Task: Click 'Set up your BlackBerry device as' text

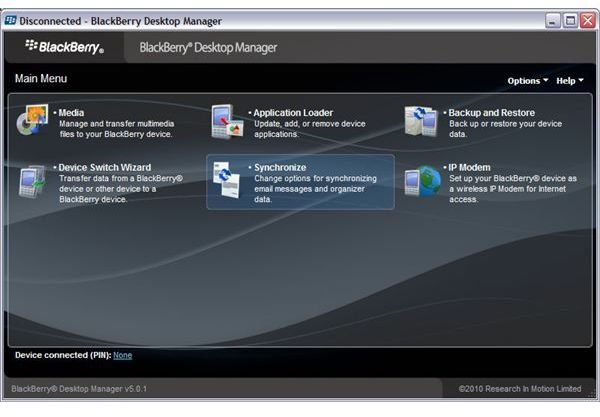Action: click(513, 189)
